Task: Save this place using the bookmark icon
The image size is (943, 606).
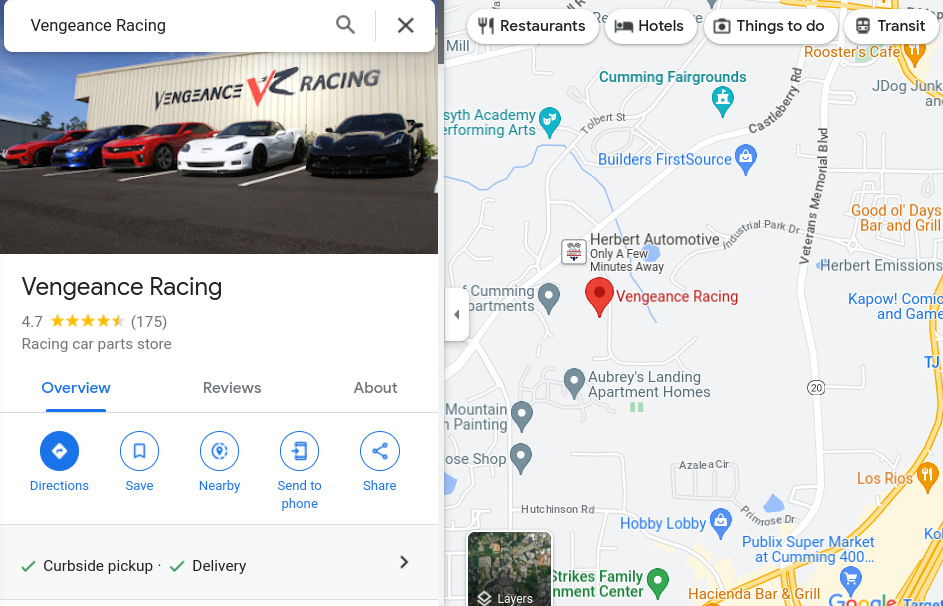Action: (x=139, y=451)
